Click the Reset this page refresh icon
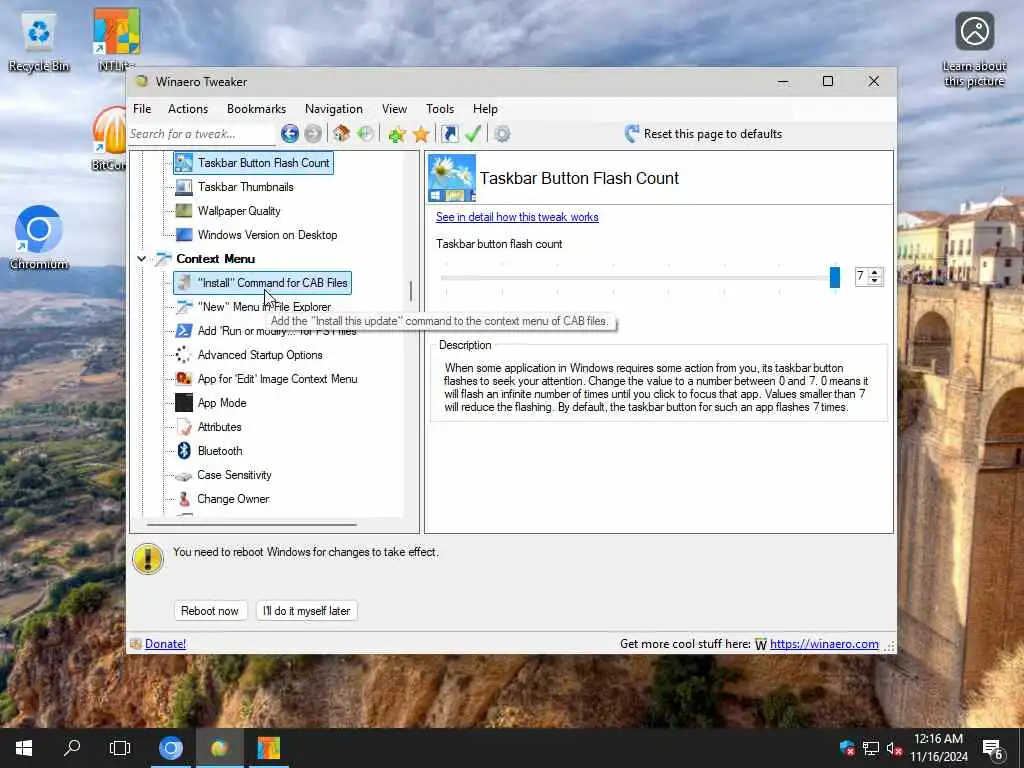Screen dimensions: 1024x768 [x=632, y=134]
